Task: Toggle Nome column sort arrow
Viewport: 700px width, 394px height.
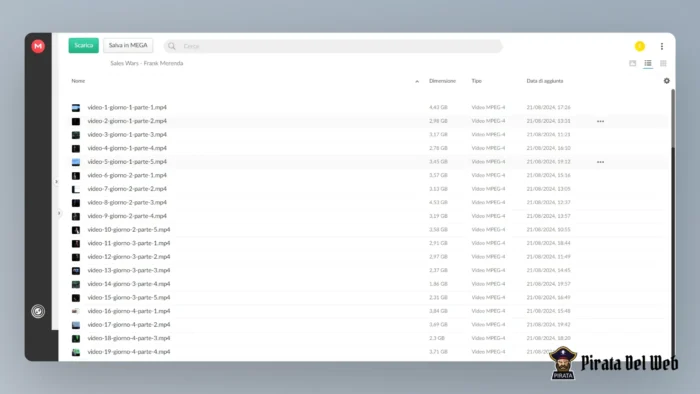Action: point(417,81)
